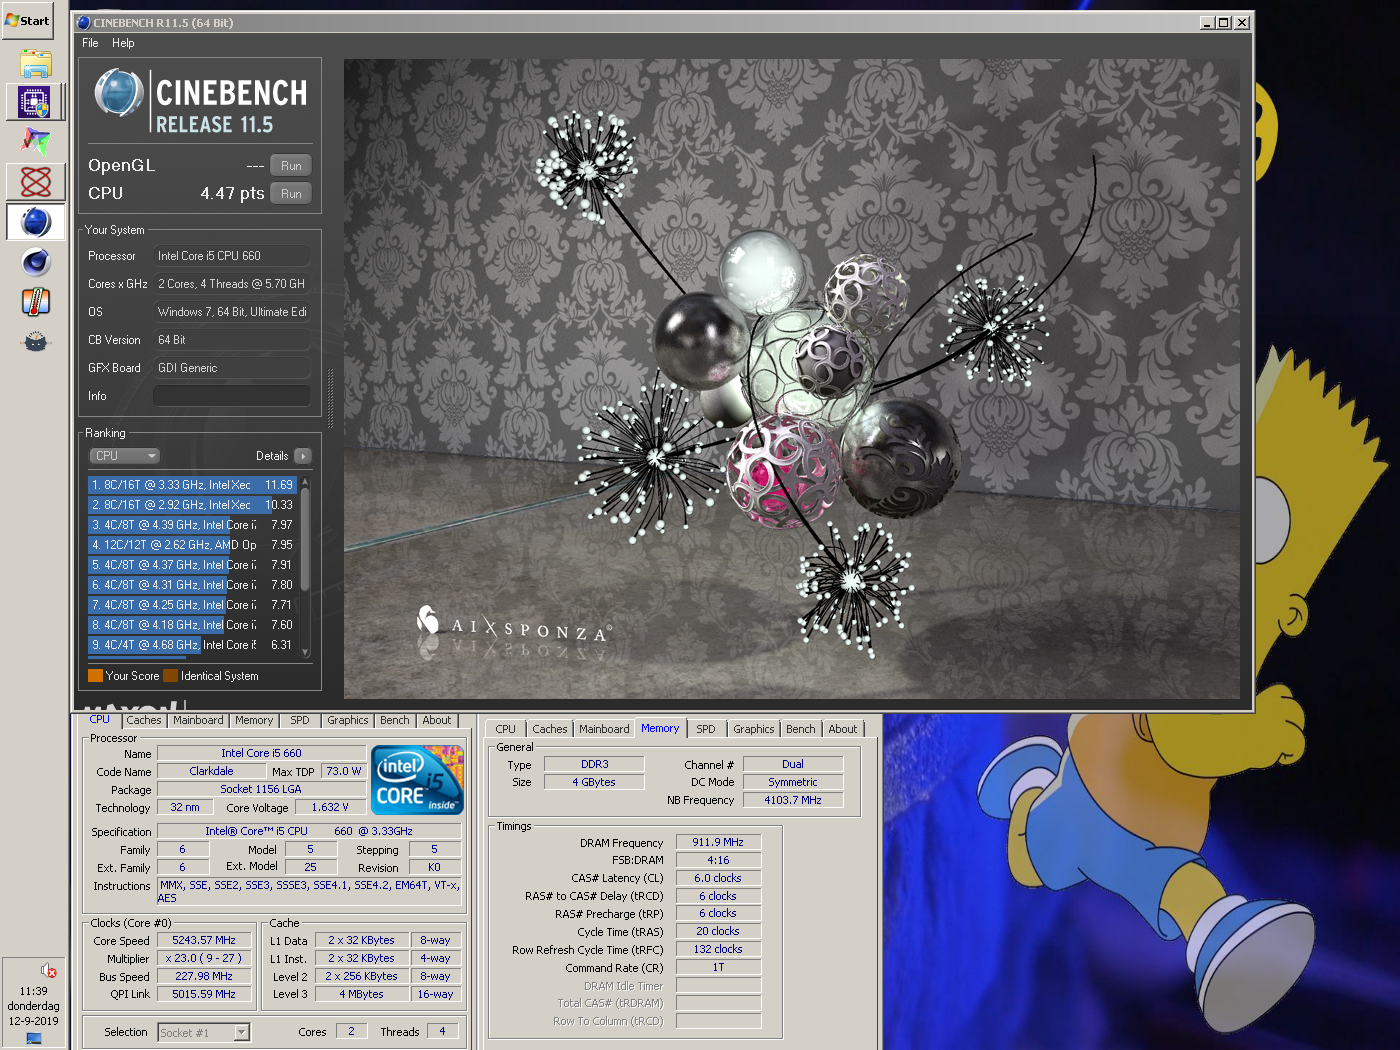Click the ranking list scrollbar thumb
Image resolution: width=1400 pixels, height=1050 pixels.
coord(305,540)
